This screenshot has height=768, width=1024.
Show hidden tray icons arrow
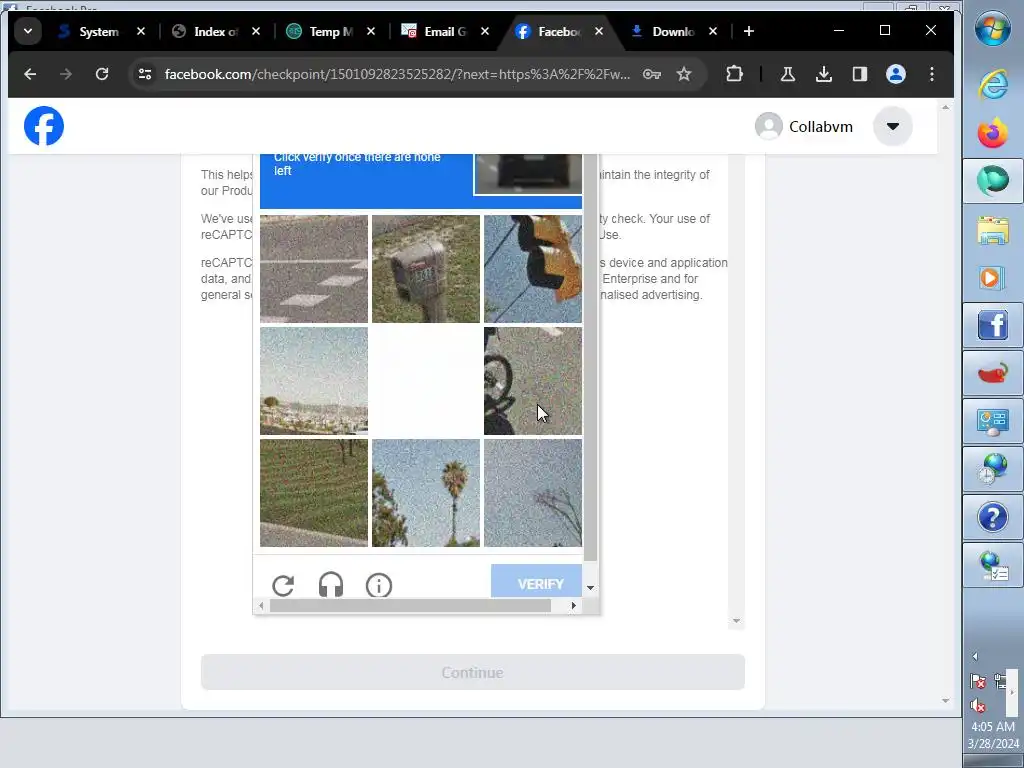975,656
